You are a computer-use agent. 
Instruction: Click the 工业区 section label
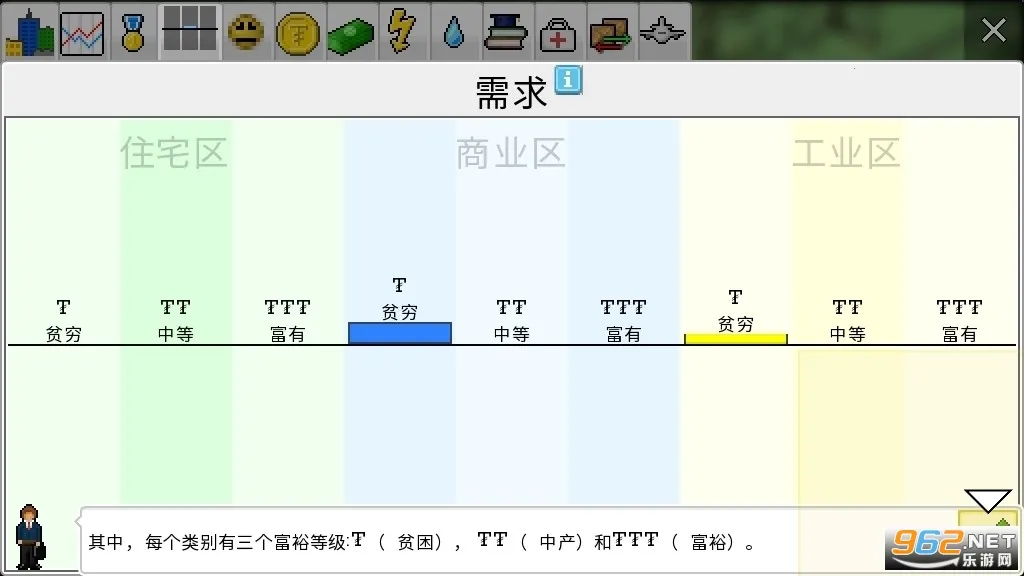click(846, 153)
